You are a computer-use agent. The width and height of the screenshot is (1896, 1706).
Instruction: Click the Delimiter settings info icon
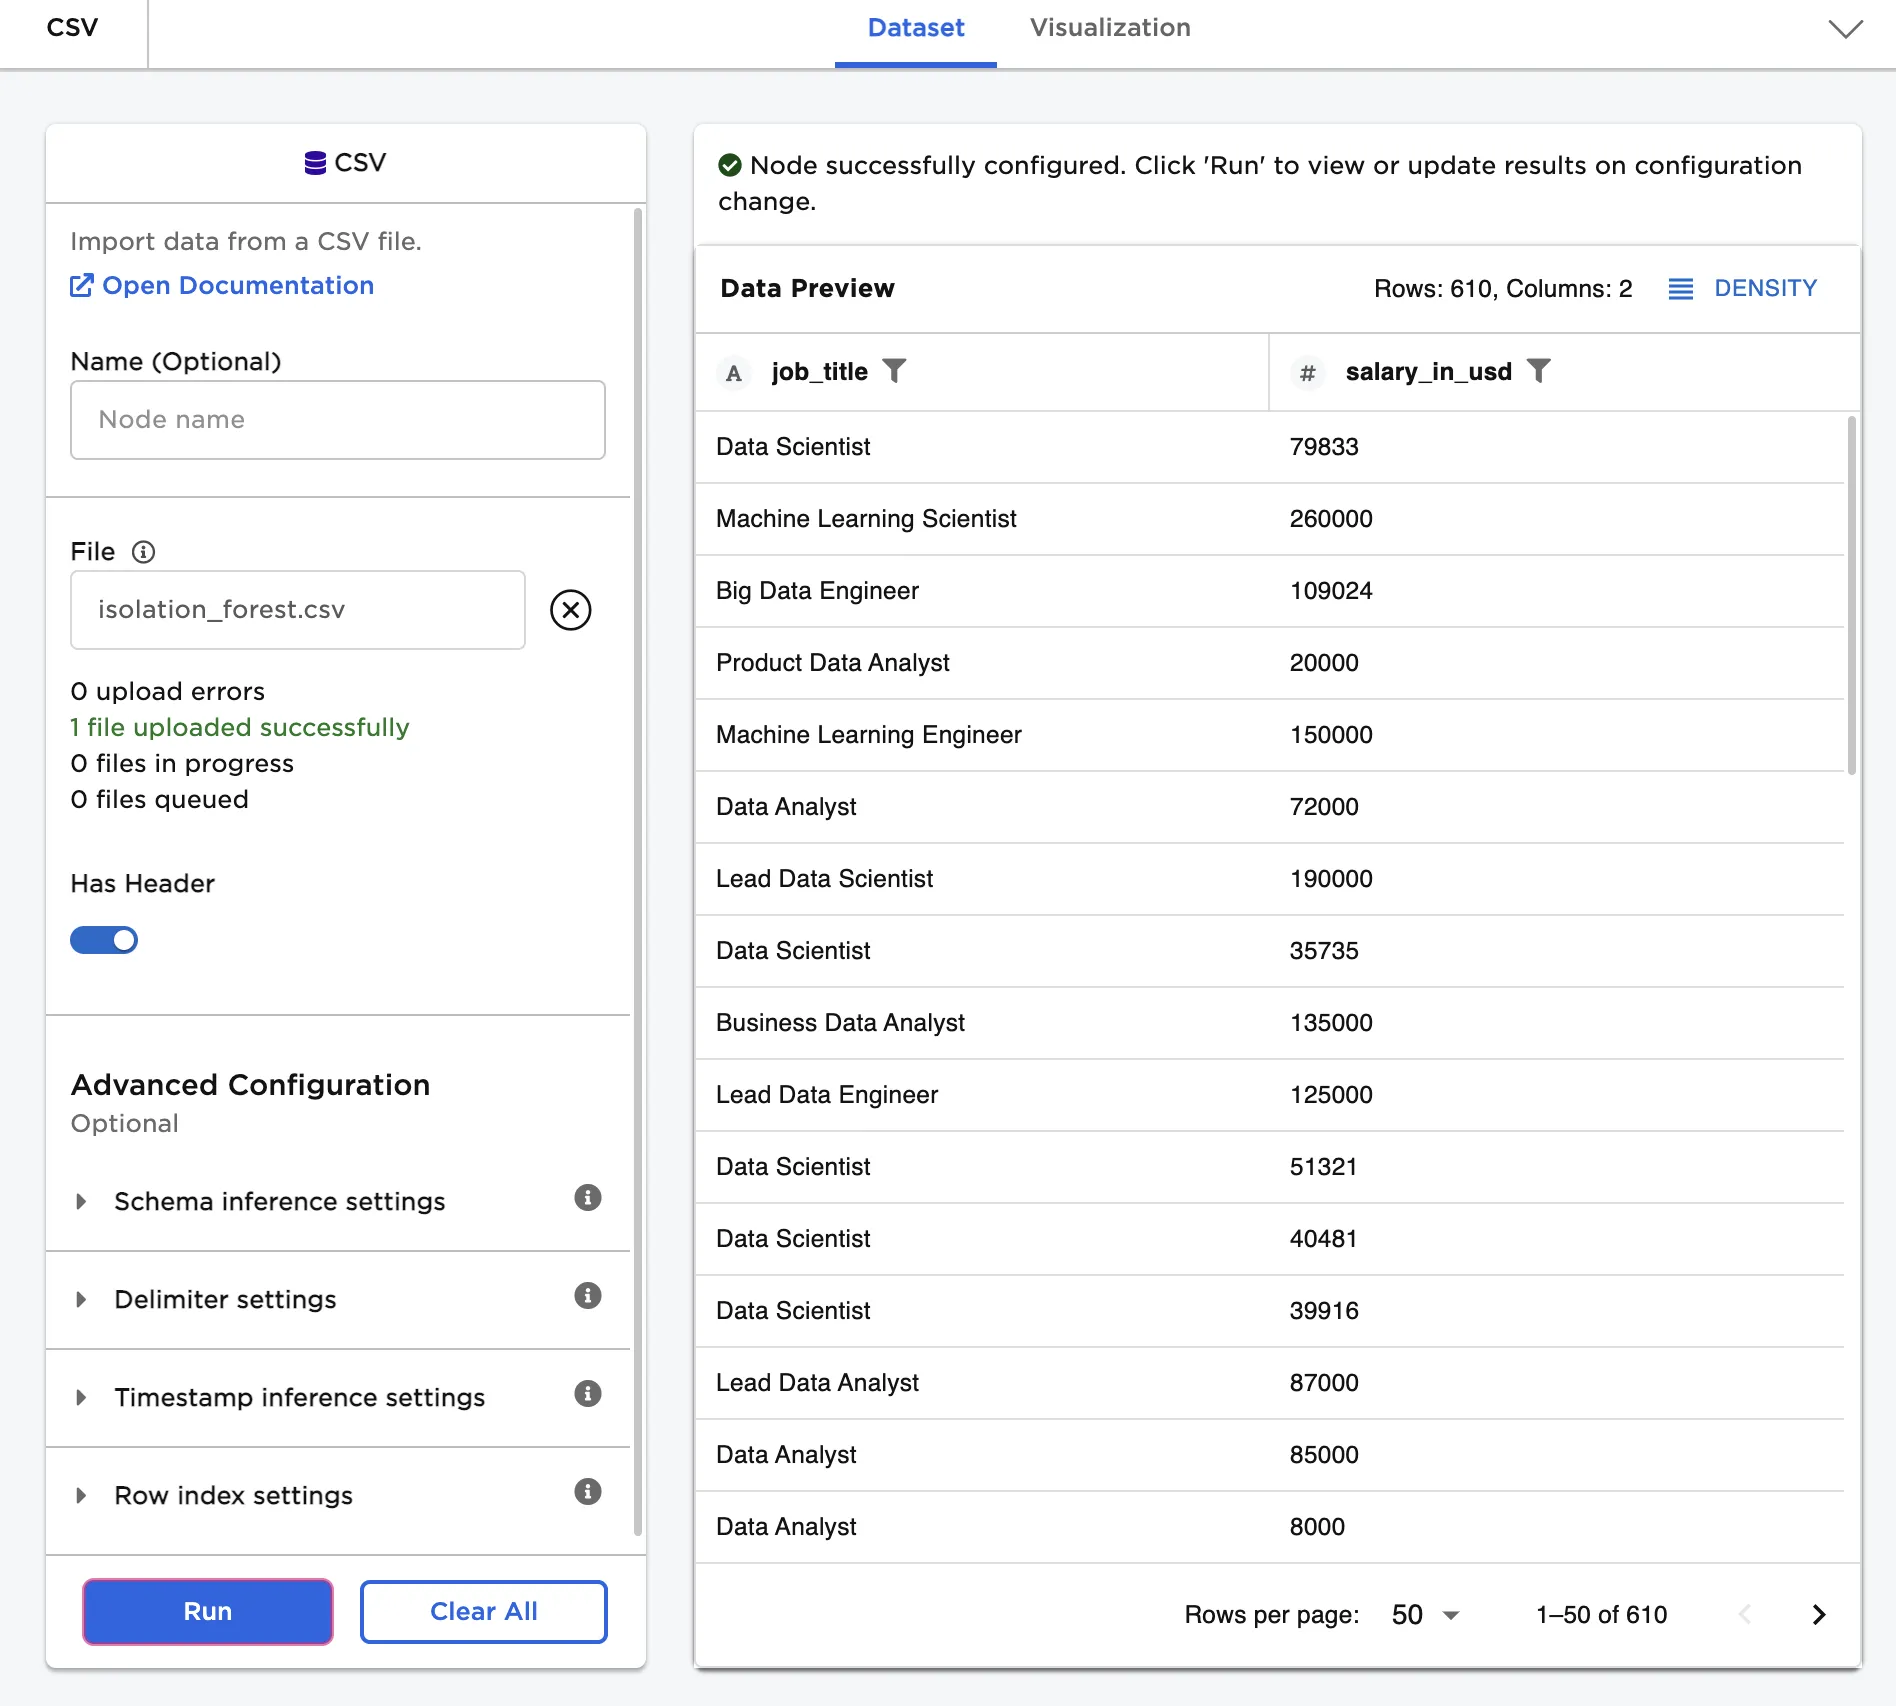pyautogui.click(x=587, y=1296)
